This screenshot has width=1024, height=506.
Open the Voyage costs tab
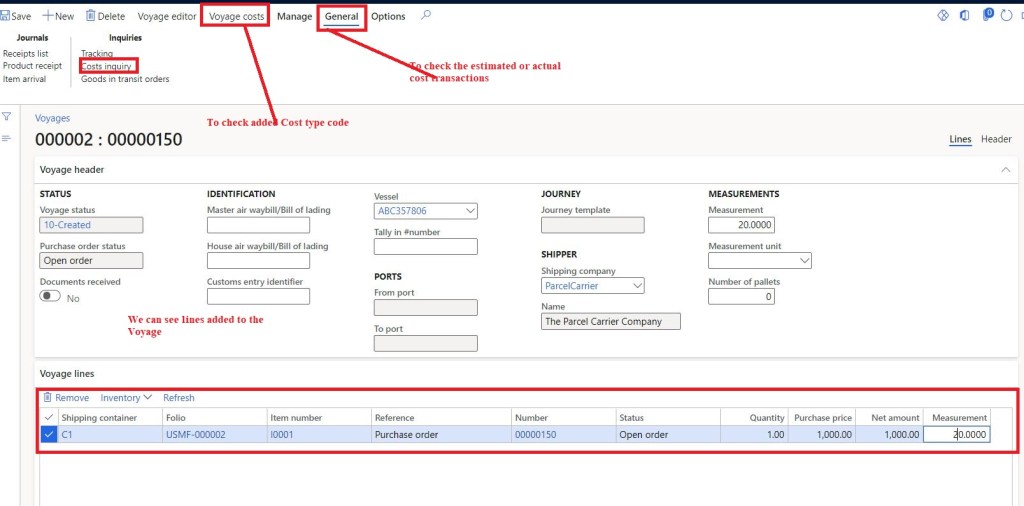pyautogui.click(x=236, y=16)
